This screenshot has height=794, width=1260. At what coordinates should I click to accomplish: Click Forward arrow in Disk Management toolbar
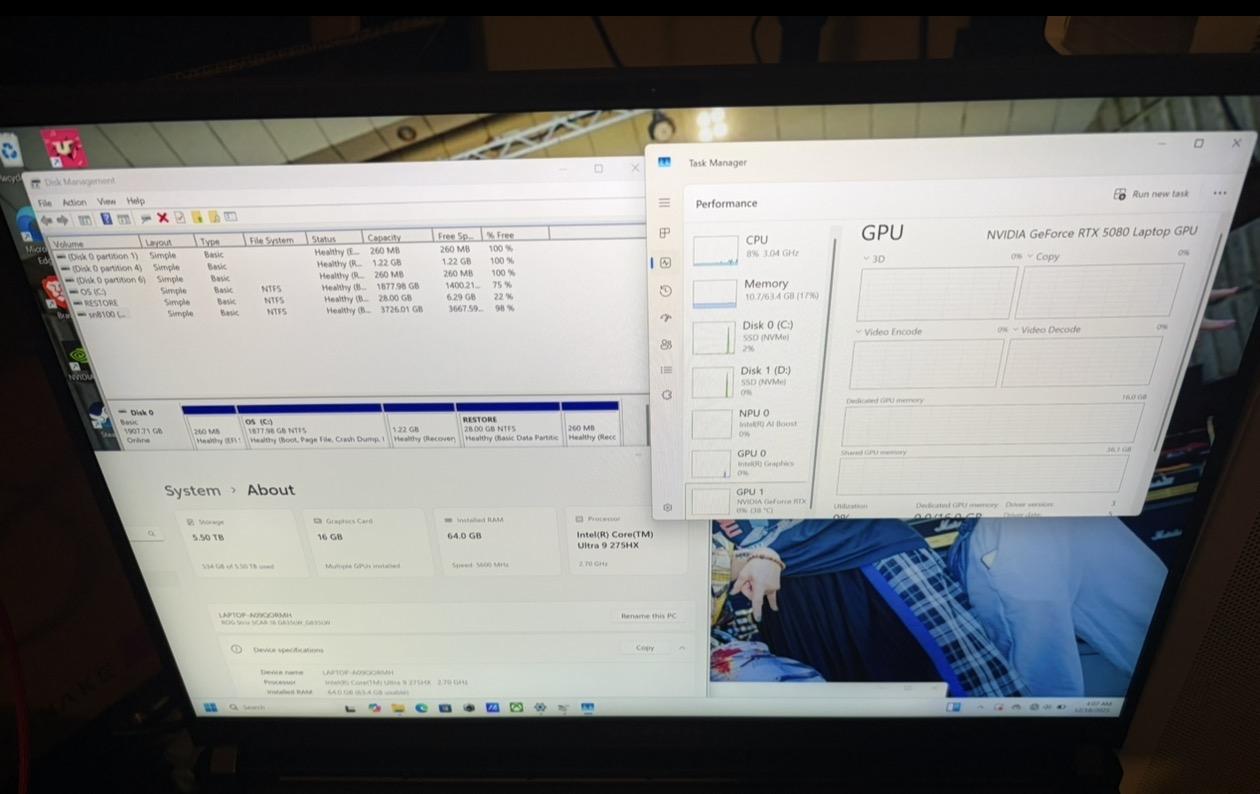pos(62,220)
